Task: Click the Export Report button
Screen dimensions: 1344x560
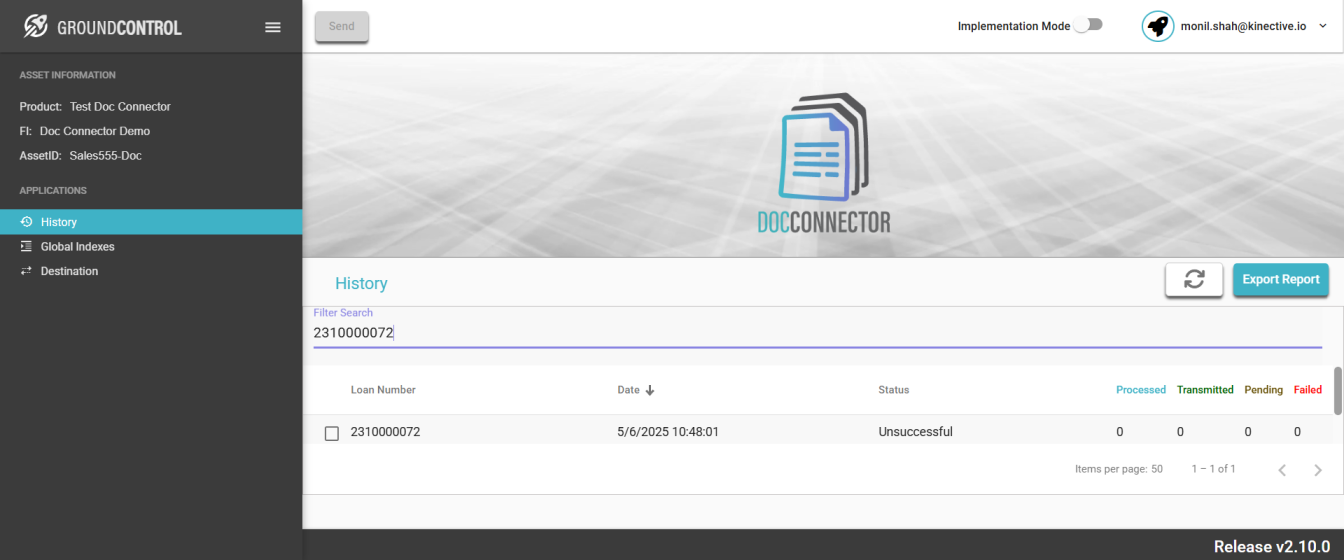Action: click(x=1281, y=280)
